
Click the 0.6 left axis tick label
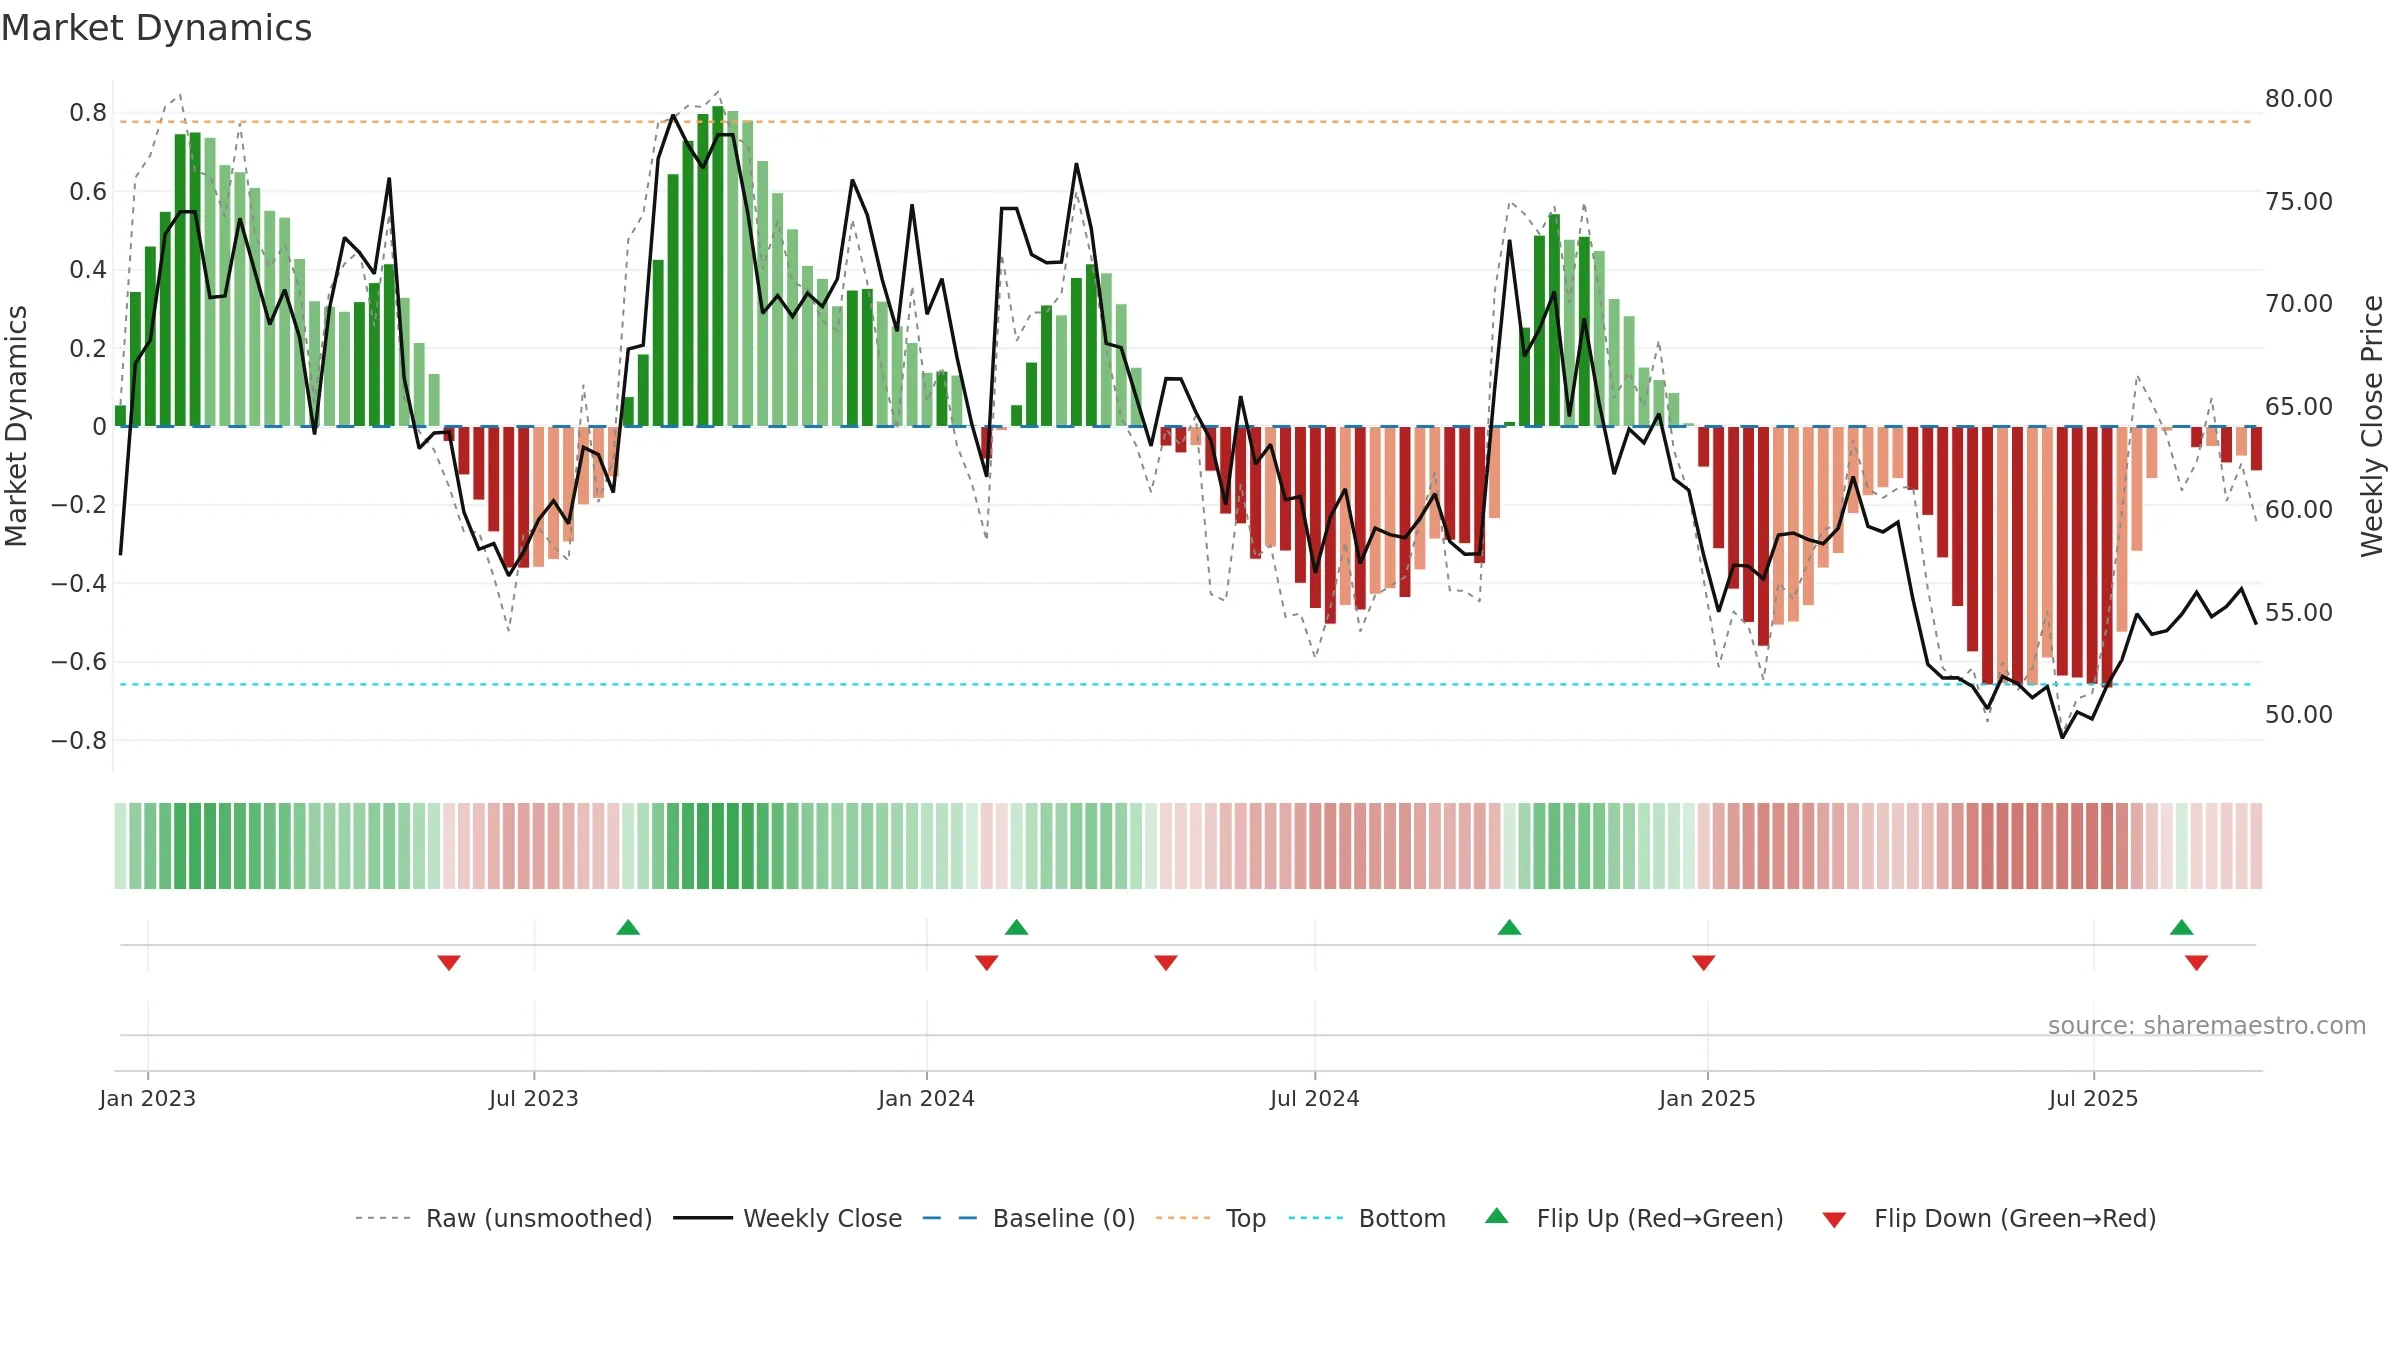click(x=88, y=191)
